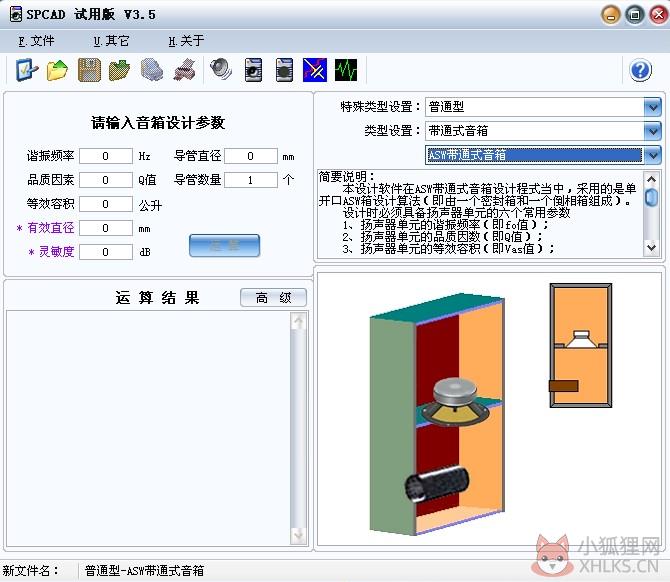Expand the 特殊类型设置 dropdown
The width and height of the screenshot is (670, 582).
[653, 107]
